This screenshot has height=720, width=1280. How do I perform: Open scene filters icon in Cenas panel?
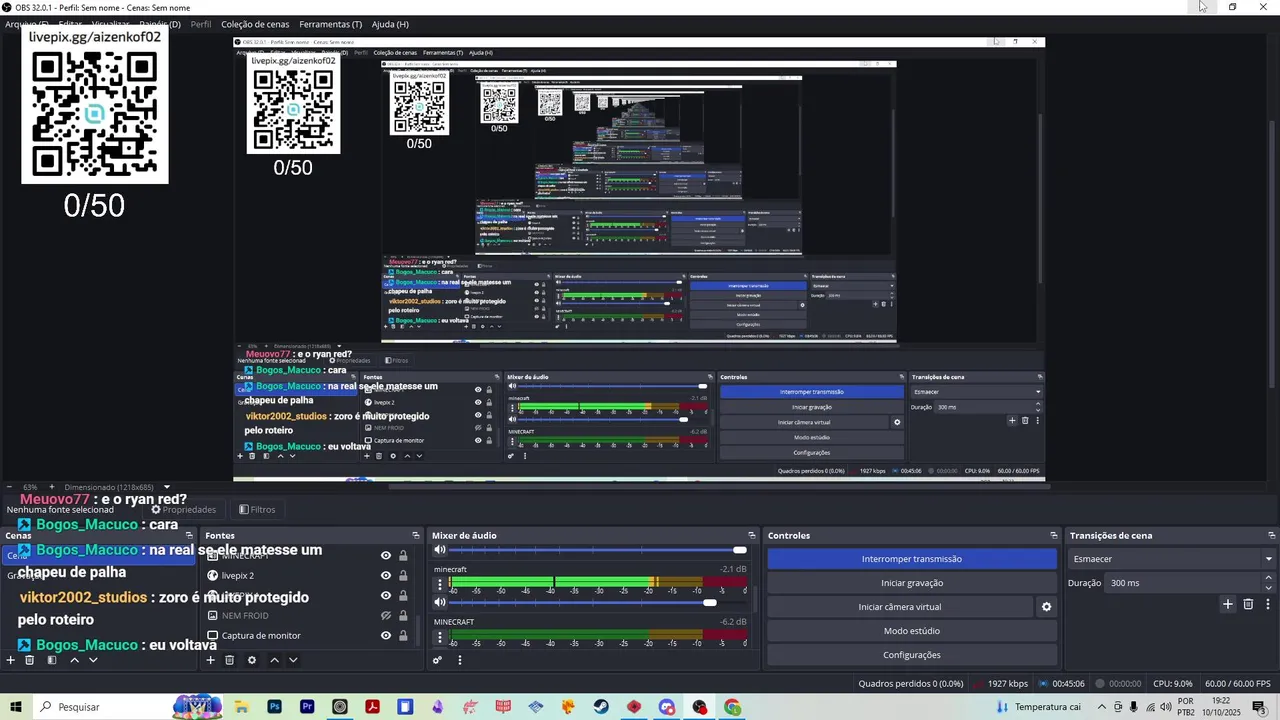[51, 660]
